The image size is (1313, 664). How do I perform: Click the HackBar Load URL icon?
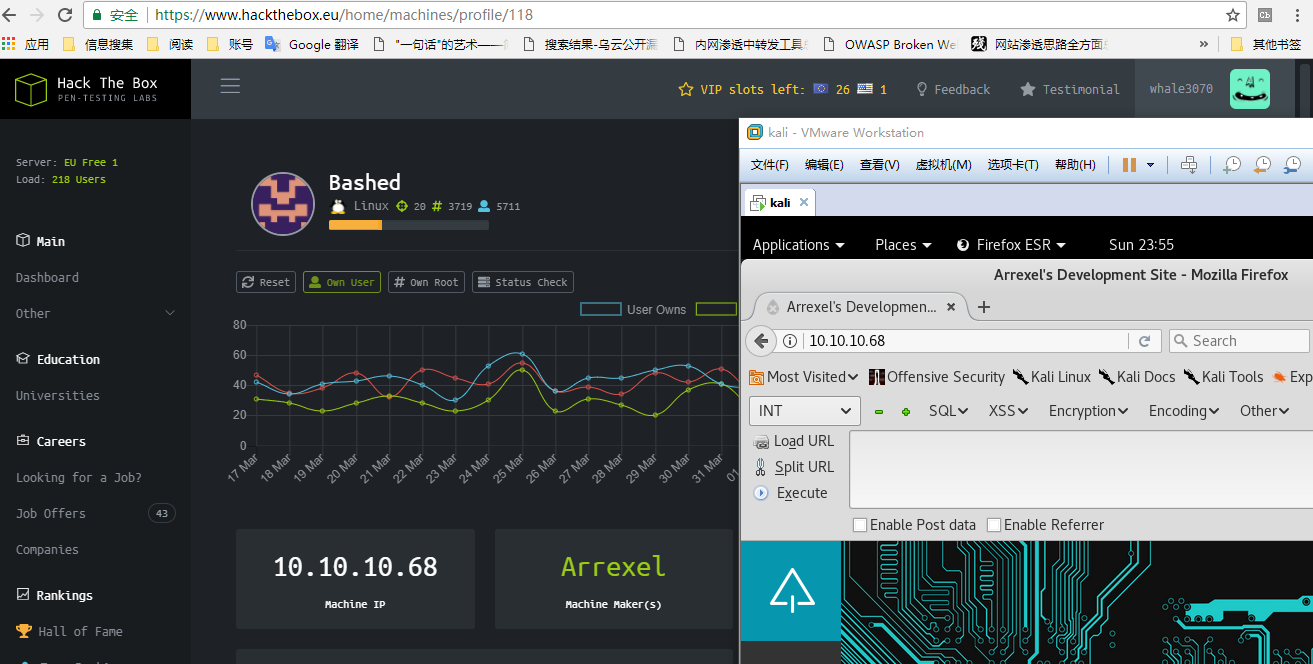coord(761,441)
